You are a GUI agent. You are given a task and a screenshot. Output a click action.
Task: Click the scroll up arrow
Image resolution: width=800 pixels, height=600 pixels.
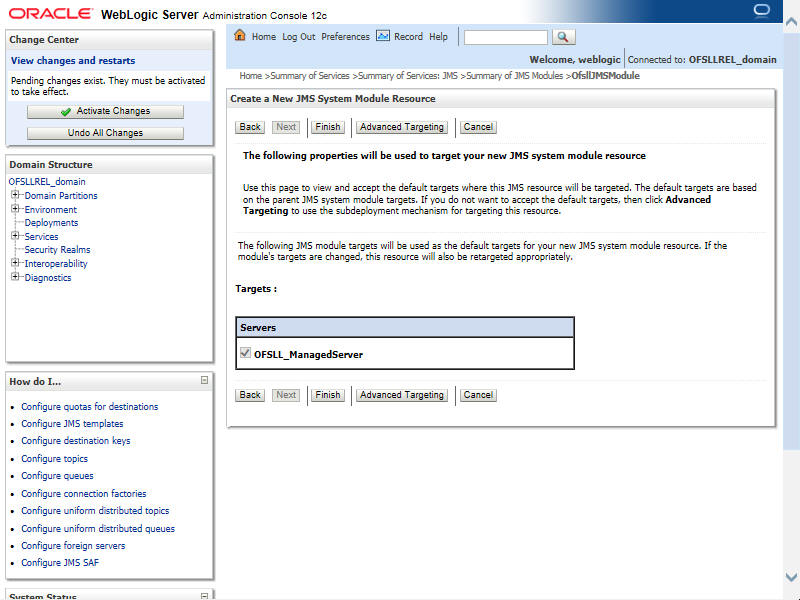[x=791, y=22]
